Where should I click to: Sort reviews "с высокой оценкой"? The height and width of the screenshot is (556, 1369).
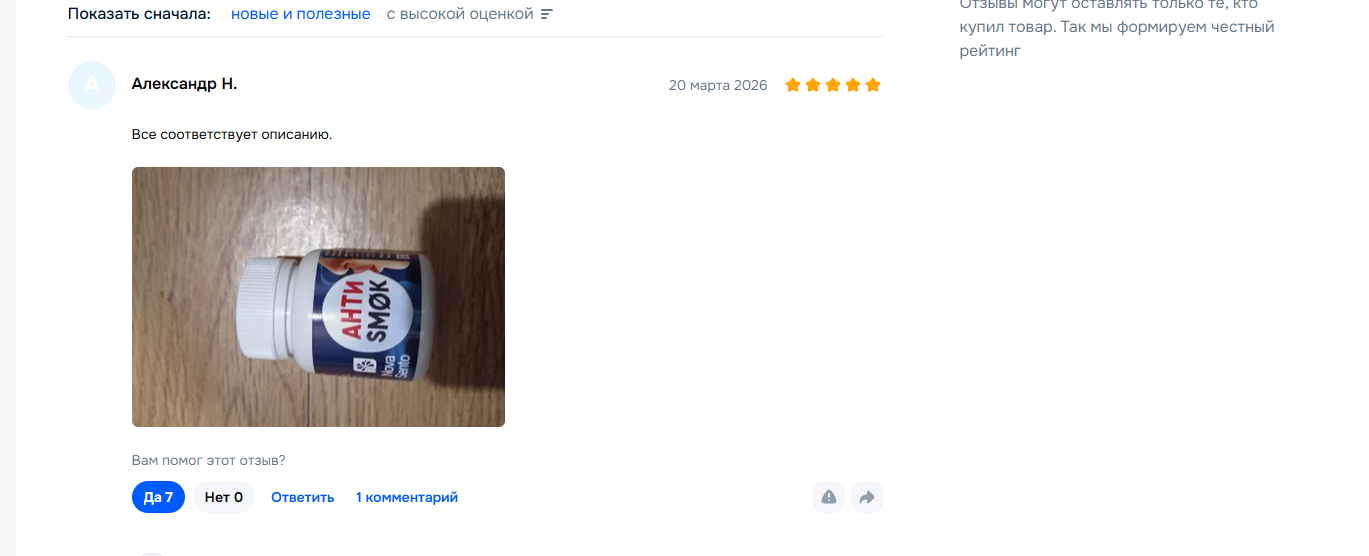[x=460, y=15]
